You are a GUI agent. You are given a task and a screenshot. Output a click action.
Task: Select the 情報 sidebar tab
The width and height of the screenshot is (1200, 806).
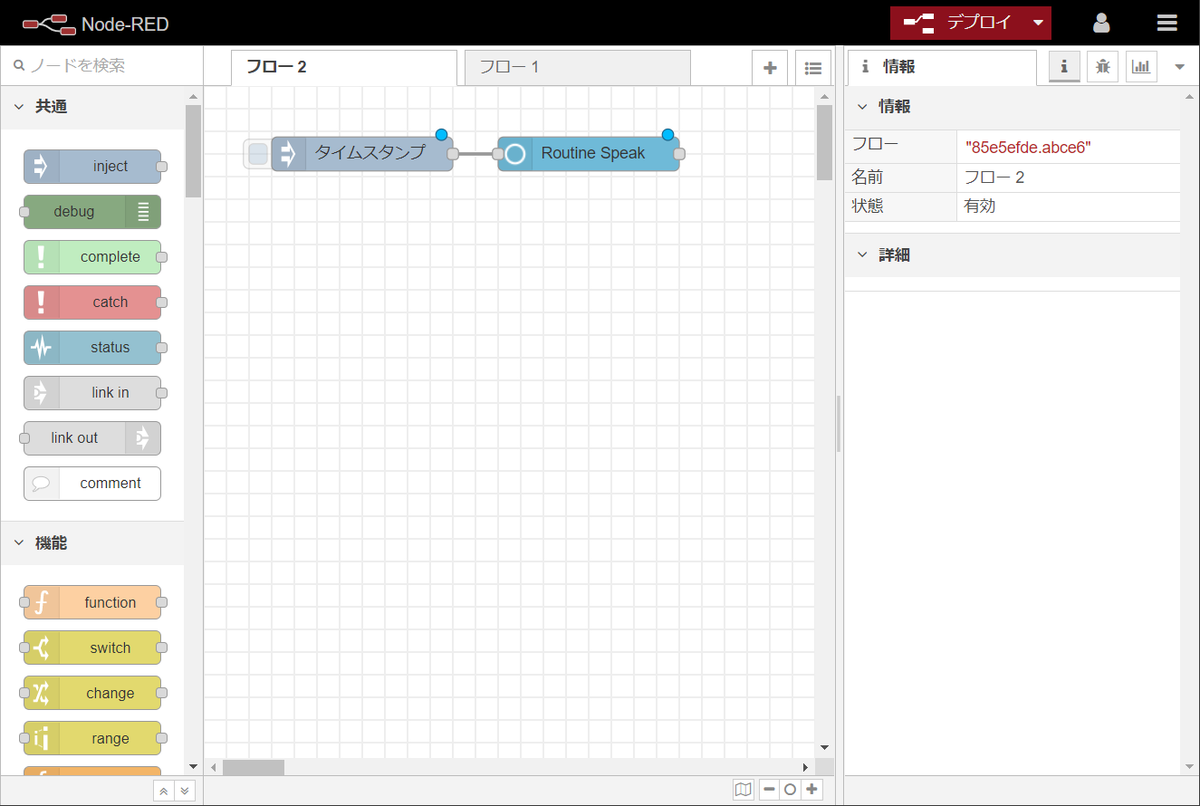(x=942, y=68)
